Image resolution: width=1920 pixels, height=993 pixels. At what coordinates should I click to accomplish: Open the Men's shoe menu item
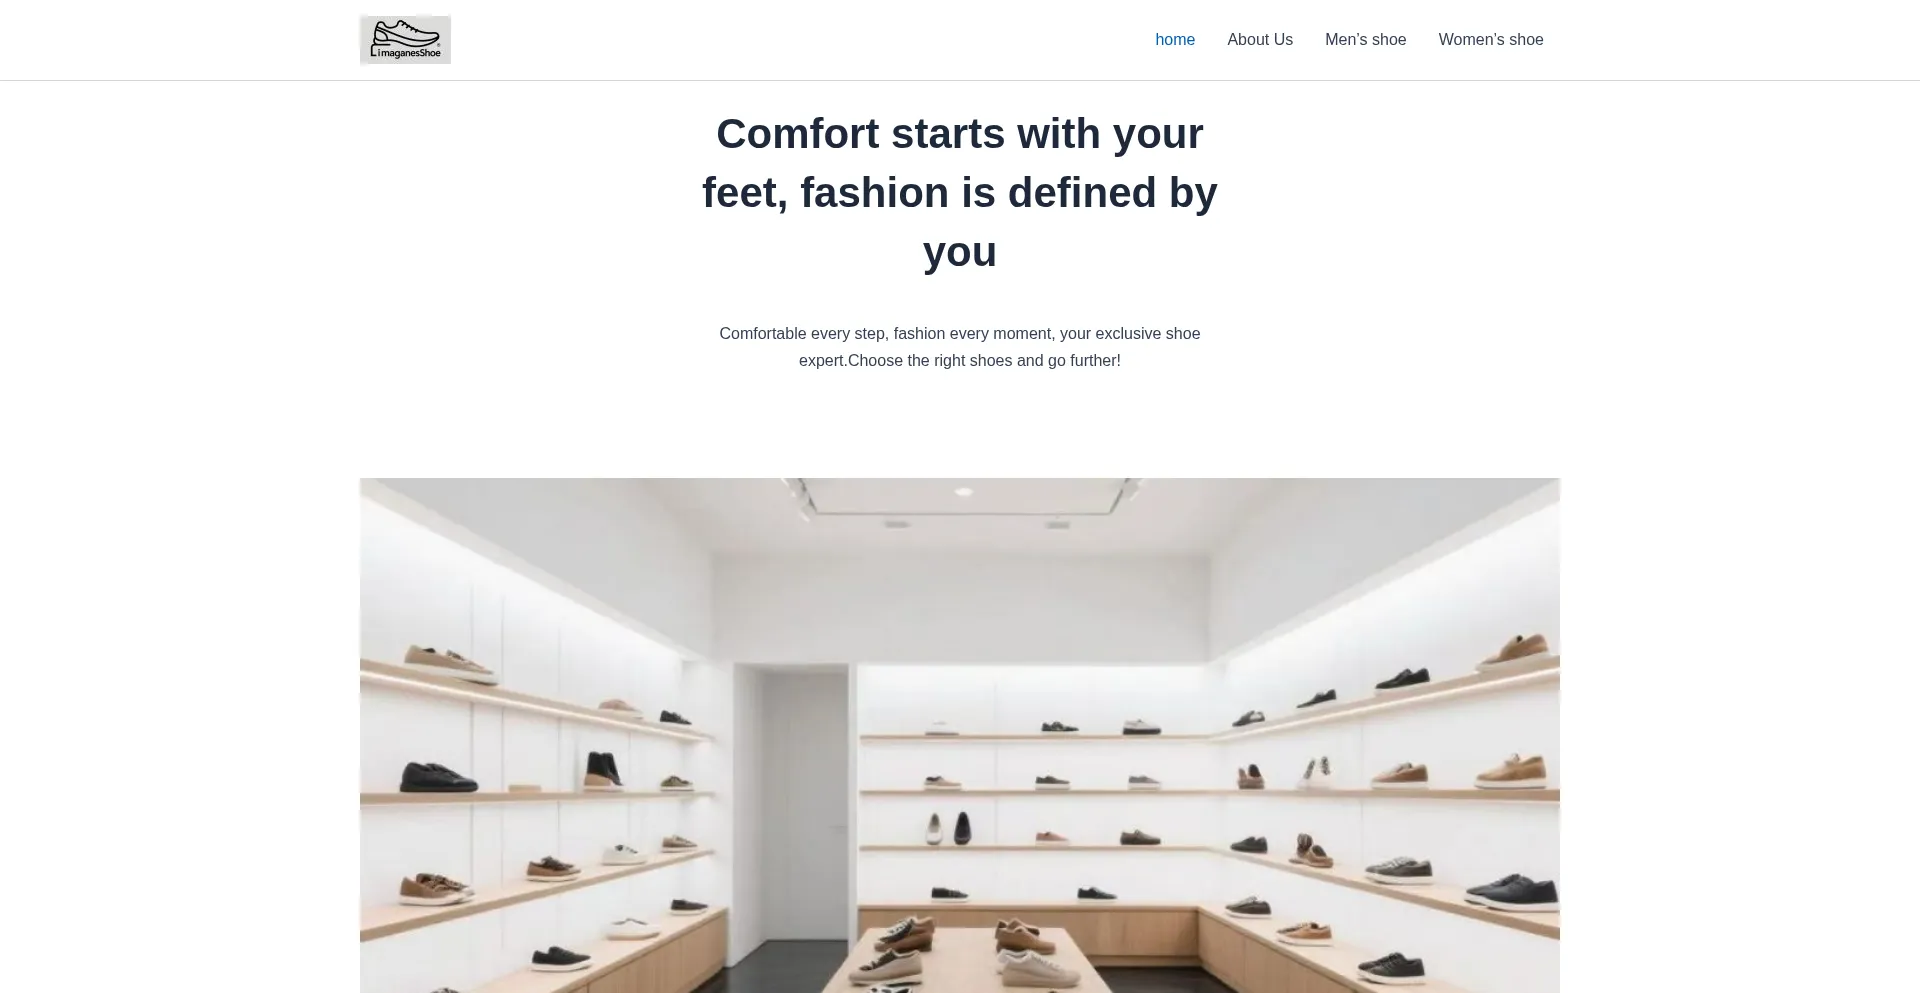[x=1365, y=40]
